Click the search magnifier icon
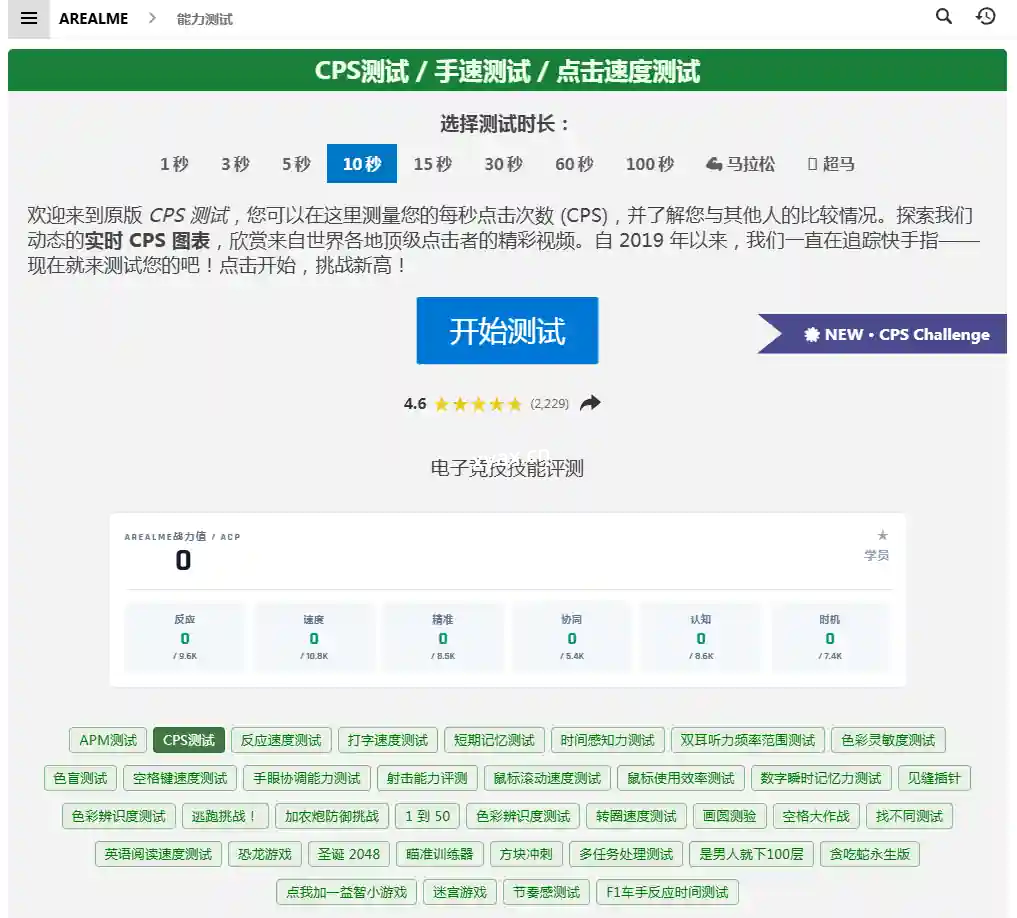Screen dimensions: 1017x918 943,16
